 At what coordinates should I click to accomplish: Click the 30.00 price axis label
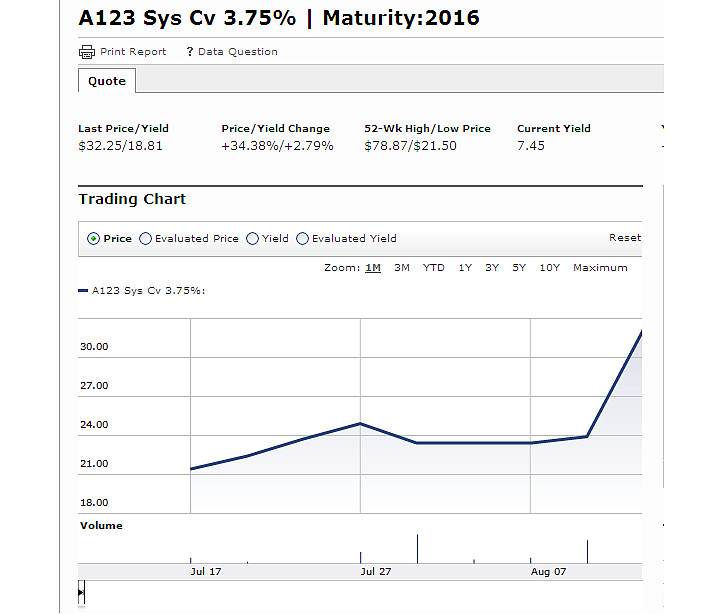point(94,347)
